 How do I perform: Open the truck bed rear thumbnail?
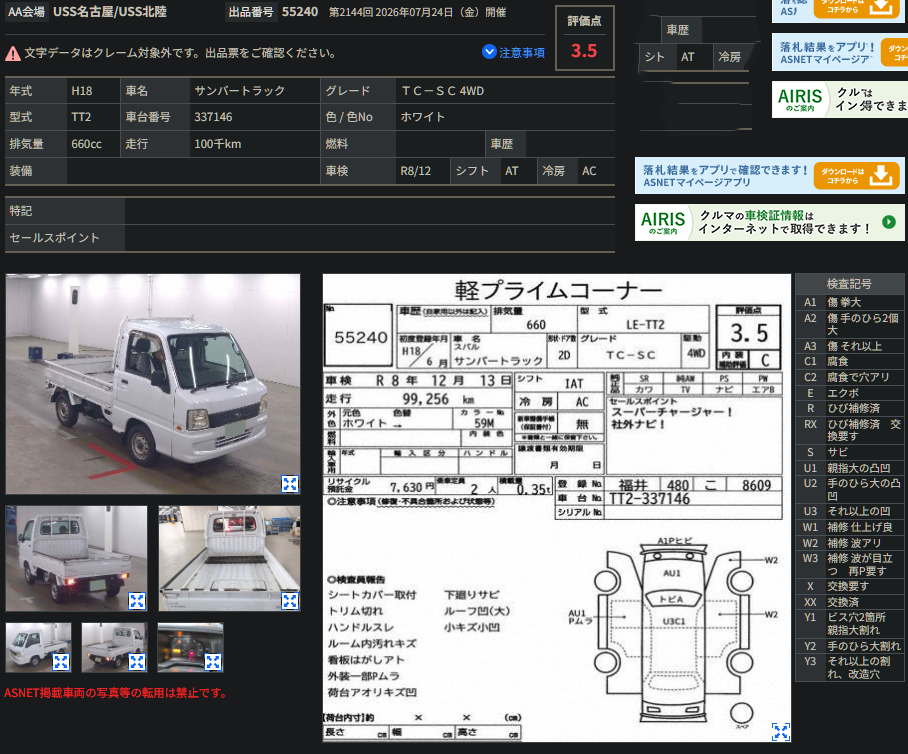(x=229, y=558)
